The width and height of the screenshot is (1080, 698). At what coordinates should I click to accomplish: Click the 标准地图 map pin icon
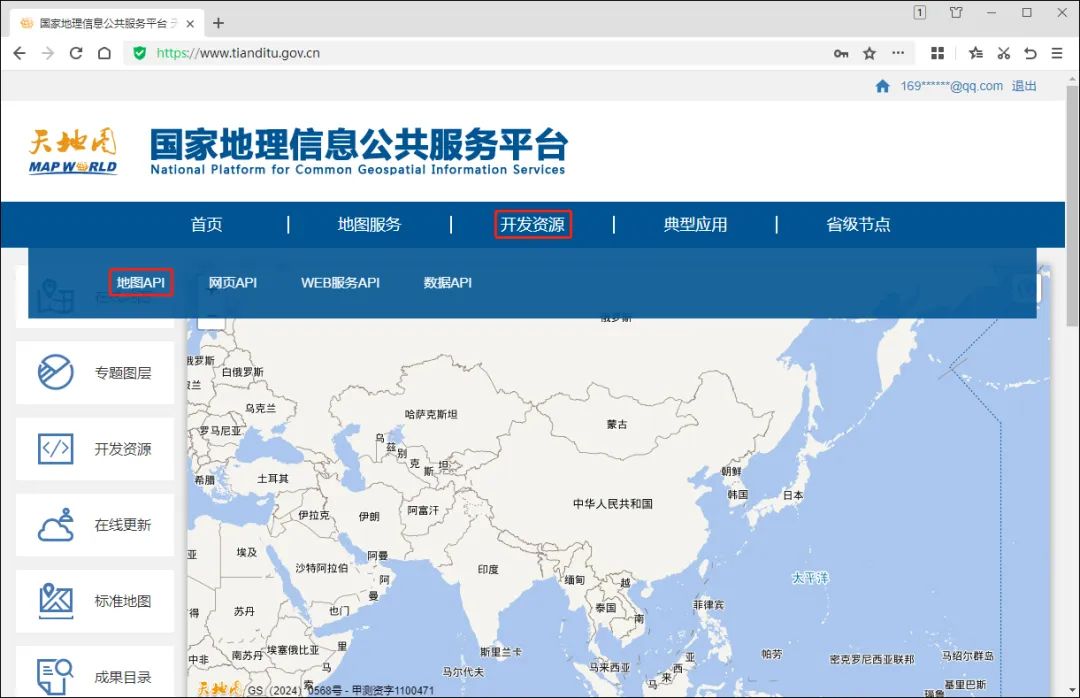point(56,601)
